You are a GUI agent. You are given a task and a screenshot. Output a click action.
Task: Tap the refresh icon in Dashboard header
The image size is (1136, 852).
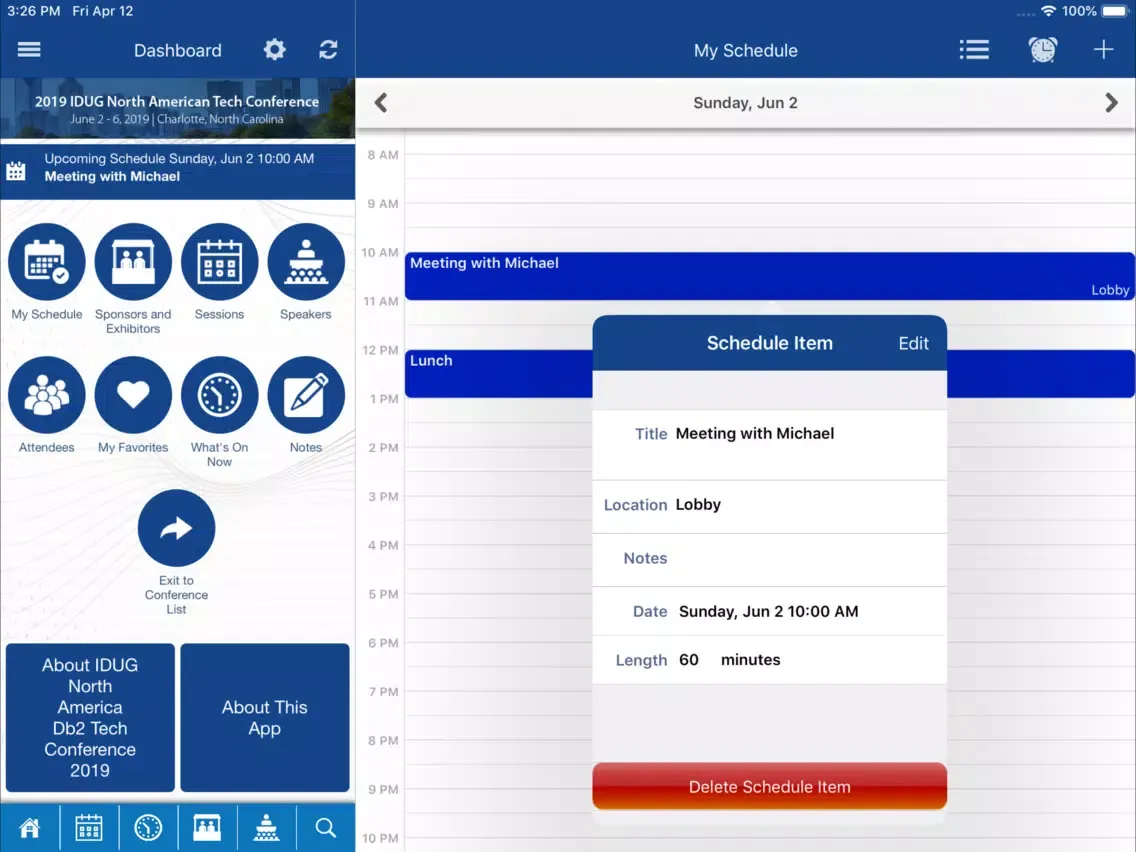pyautogui.click(x=328, y=49)
